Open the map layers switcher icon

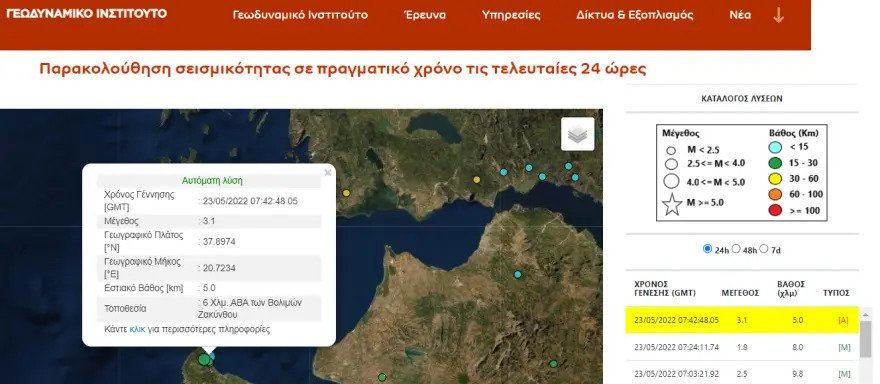[x=578, y=134]
